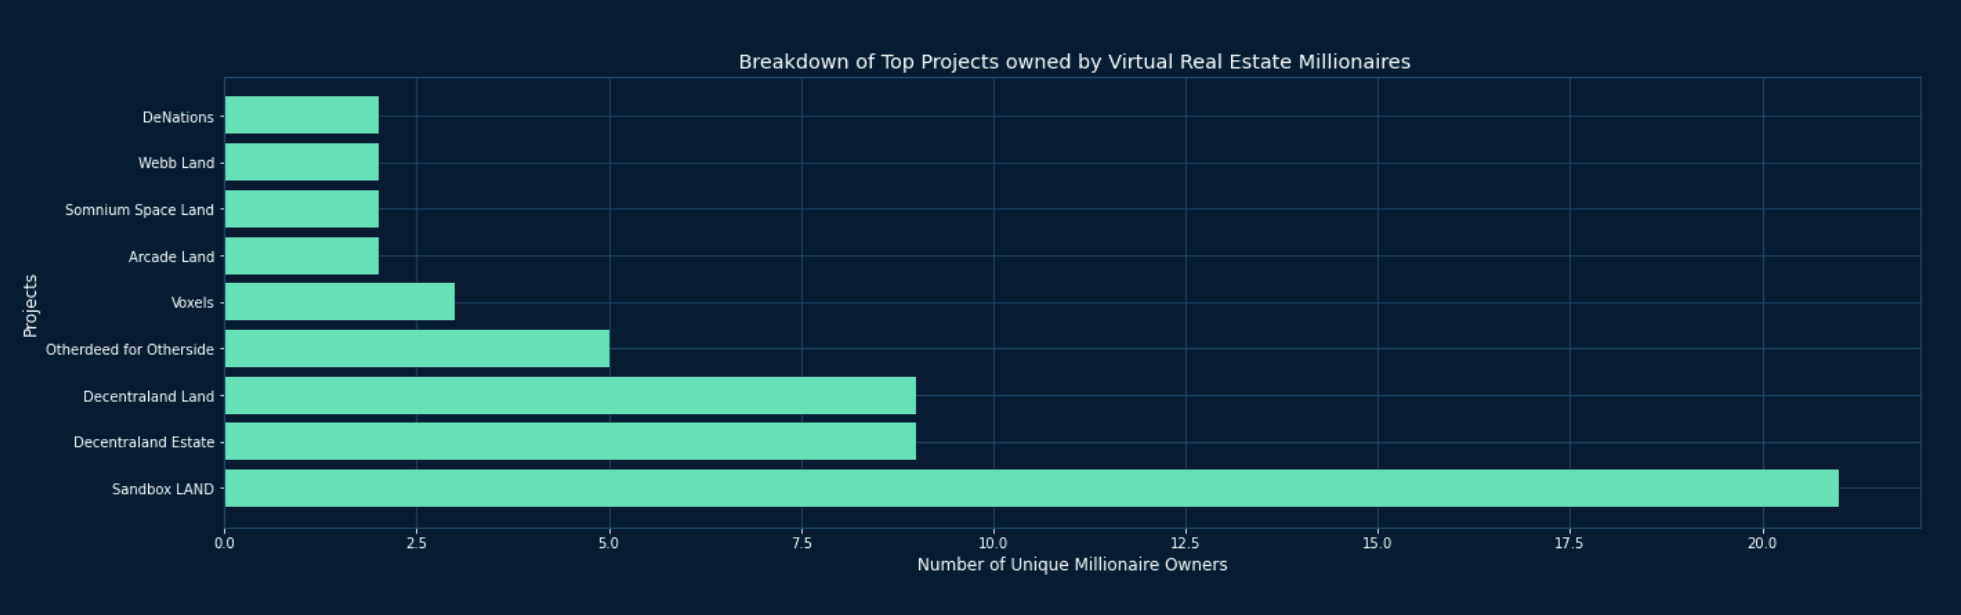Click the 'Decentraland Land' axis label

click(149, 397)
